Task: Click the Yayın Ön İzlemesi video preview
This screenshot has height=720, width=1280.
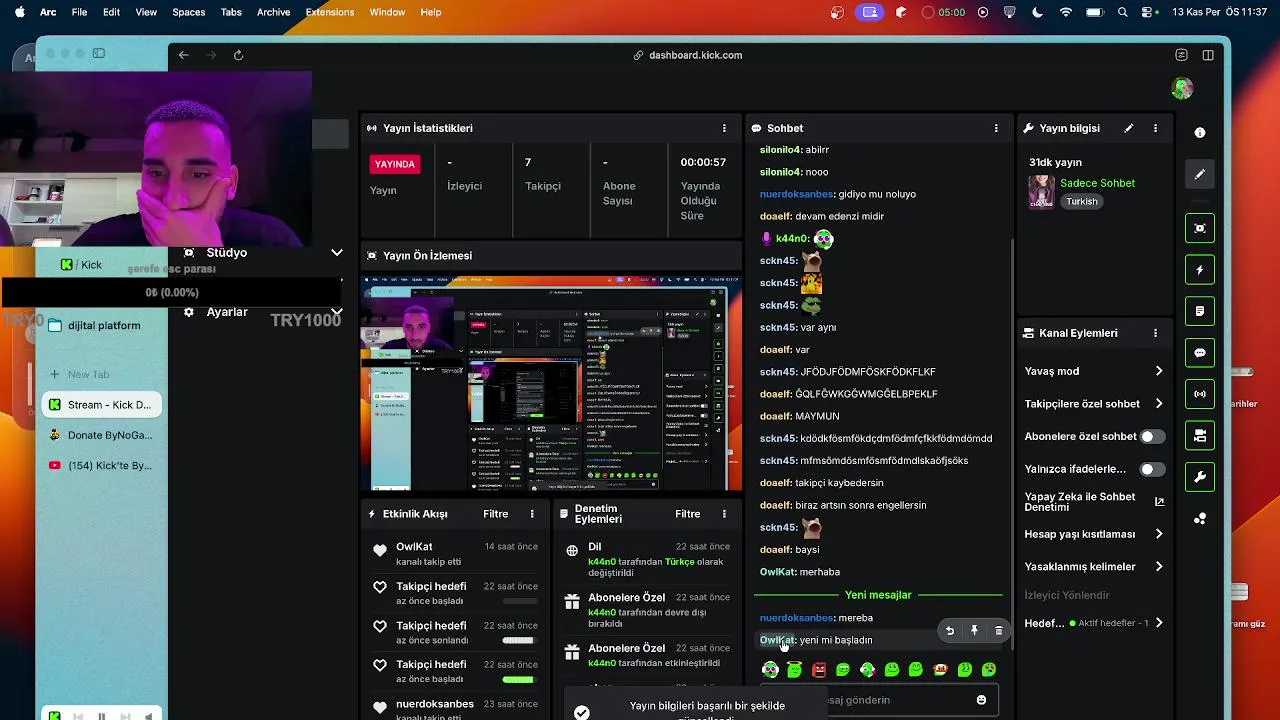Action: click(x=551, y=385)
